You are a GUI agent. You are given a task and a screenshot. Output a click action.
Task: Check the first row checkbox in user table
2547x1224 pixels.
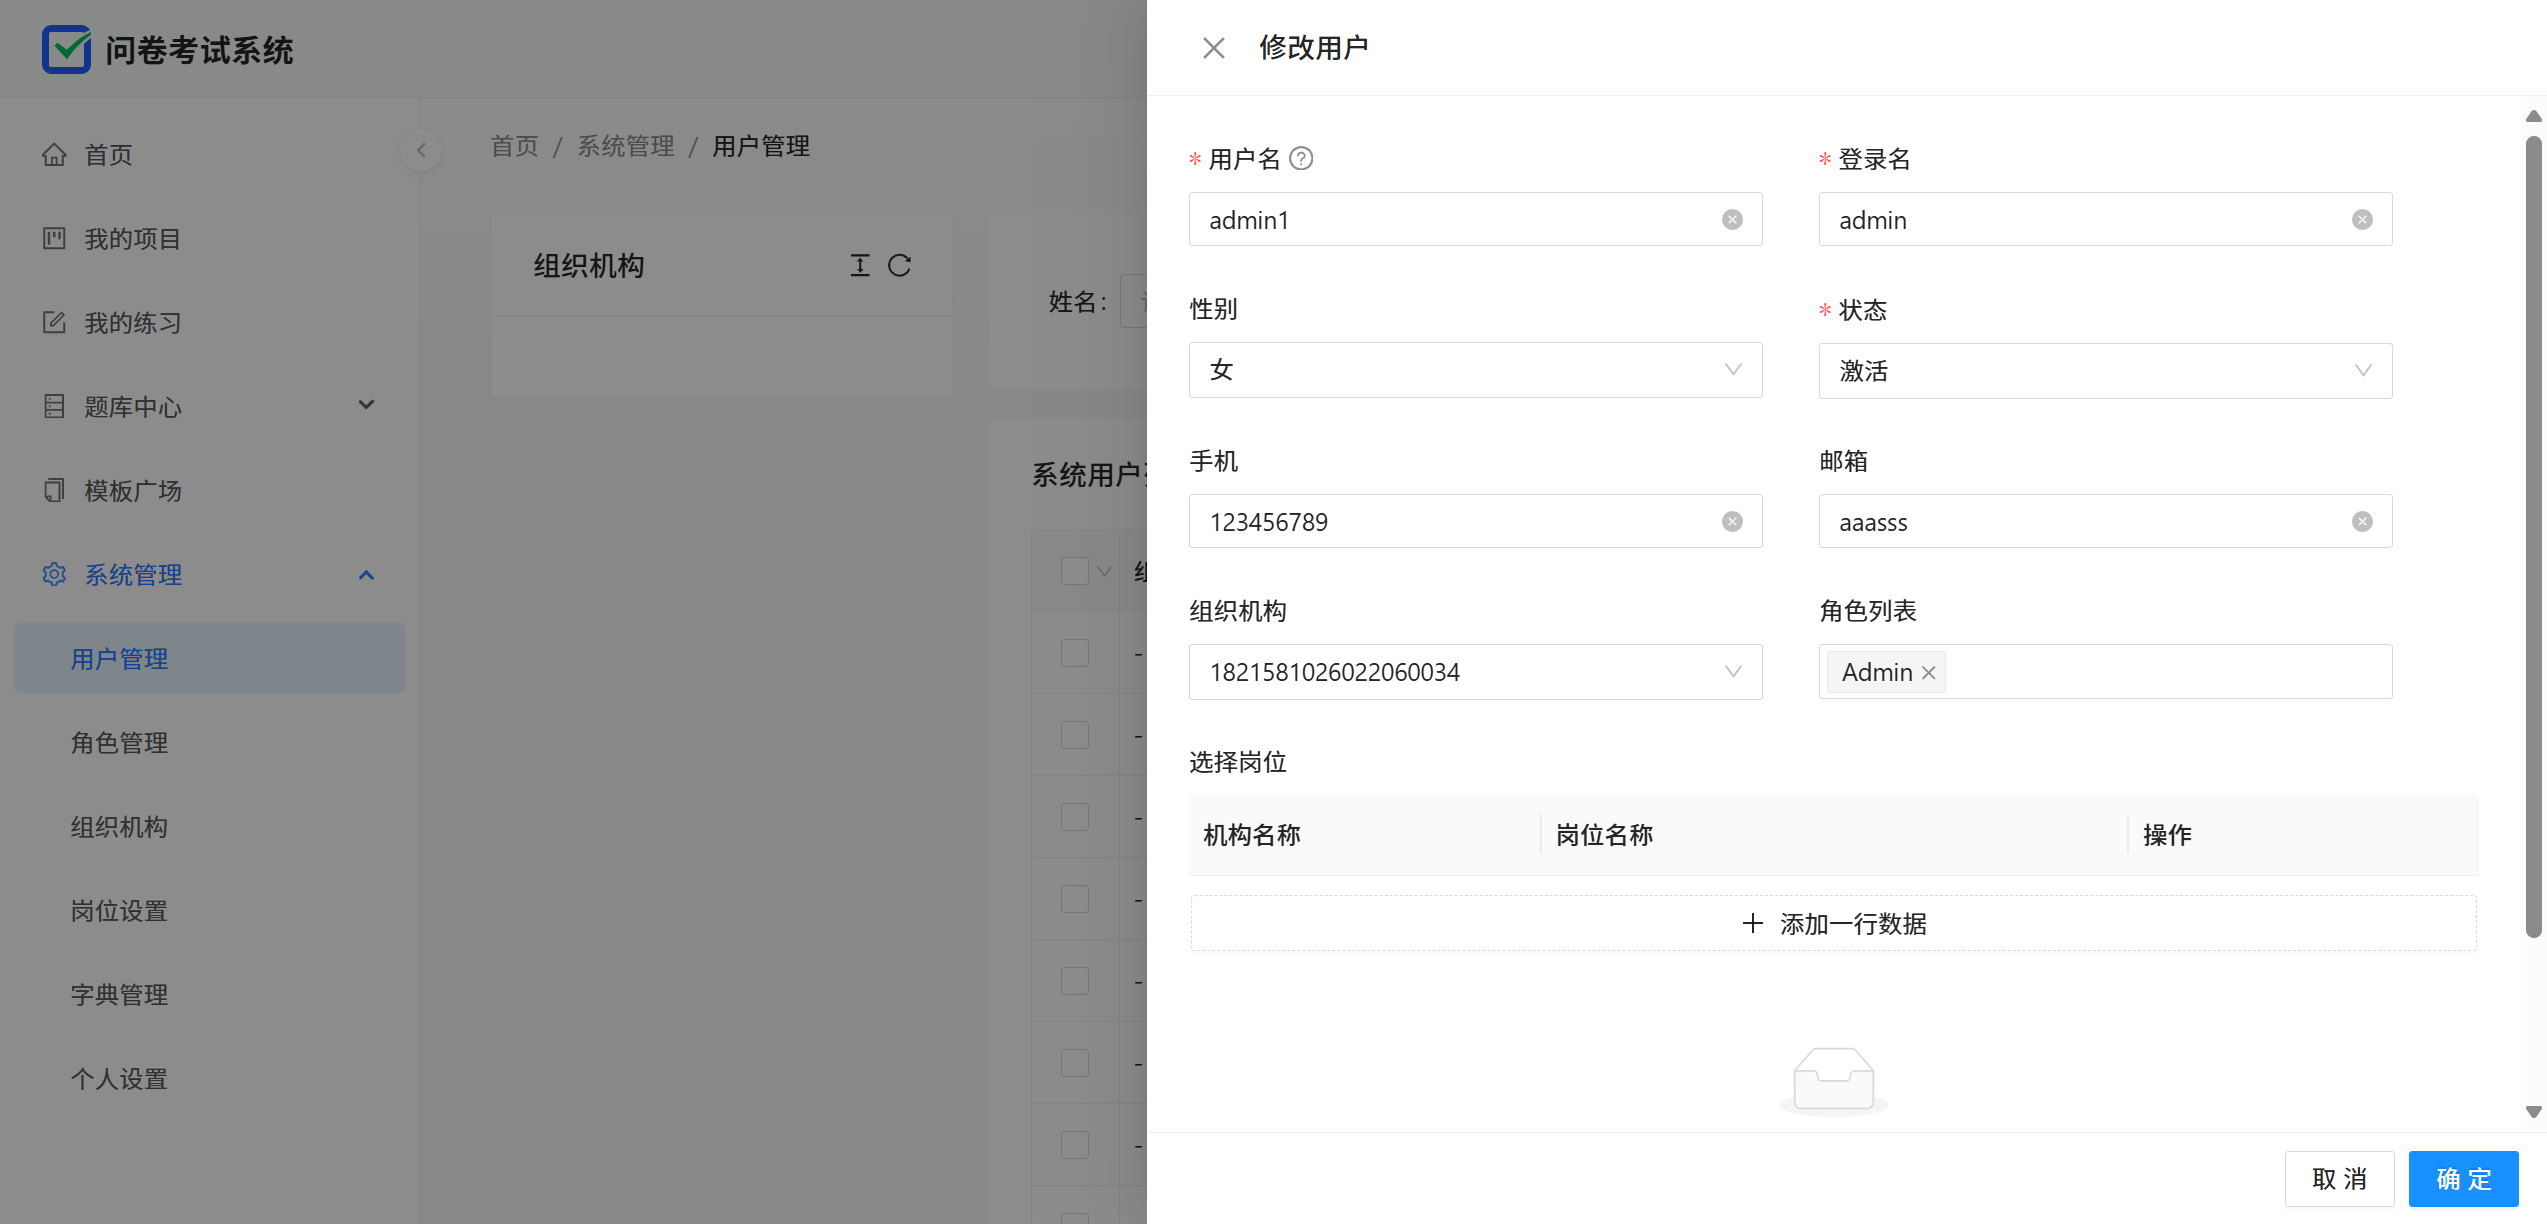click(1075, 654)
